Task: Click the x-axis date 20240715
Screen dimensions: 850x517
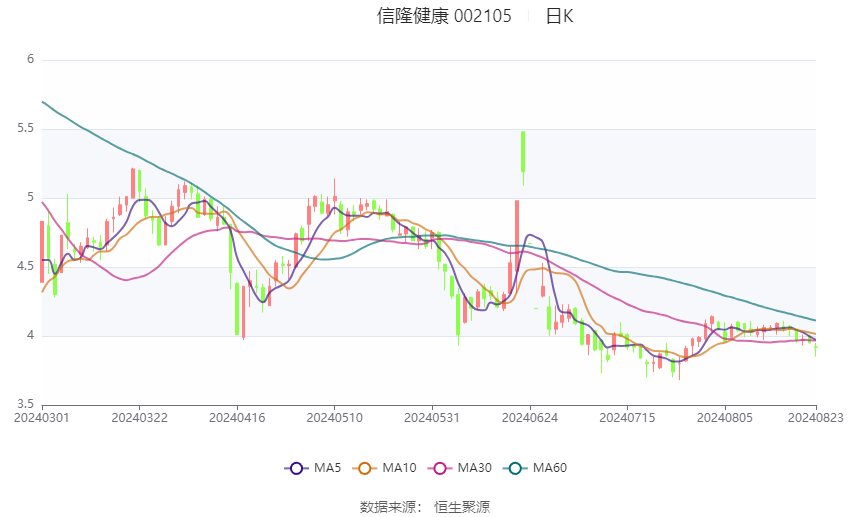Action: coord(627,418)
